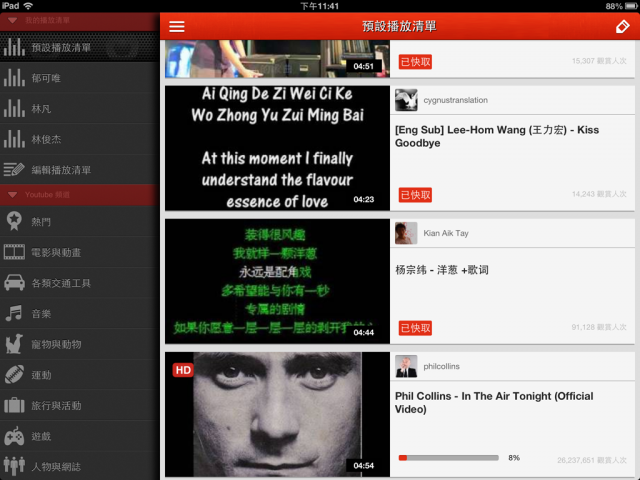Open 音樂 music note icon
640x480 pixels.
click(x=14, y=313)
